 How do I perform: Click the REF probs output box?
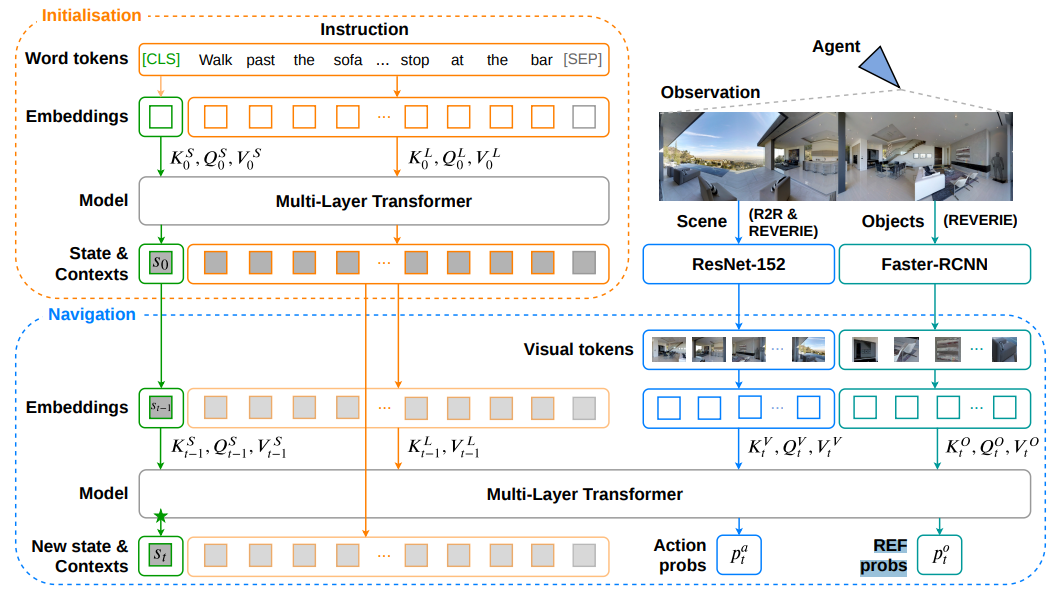(939, 555)
